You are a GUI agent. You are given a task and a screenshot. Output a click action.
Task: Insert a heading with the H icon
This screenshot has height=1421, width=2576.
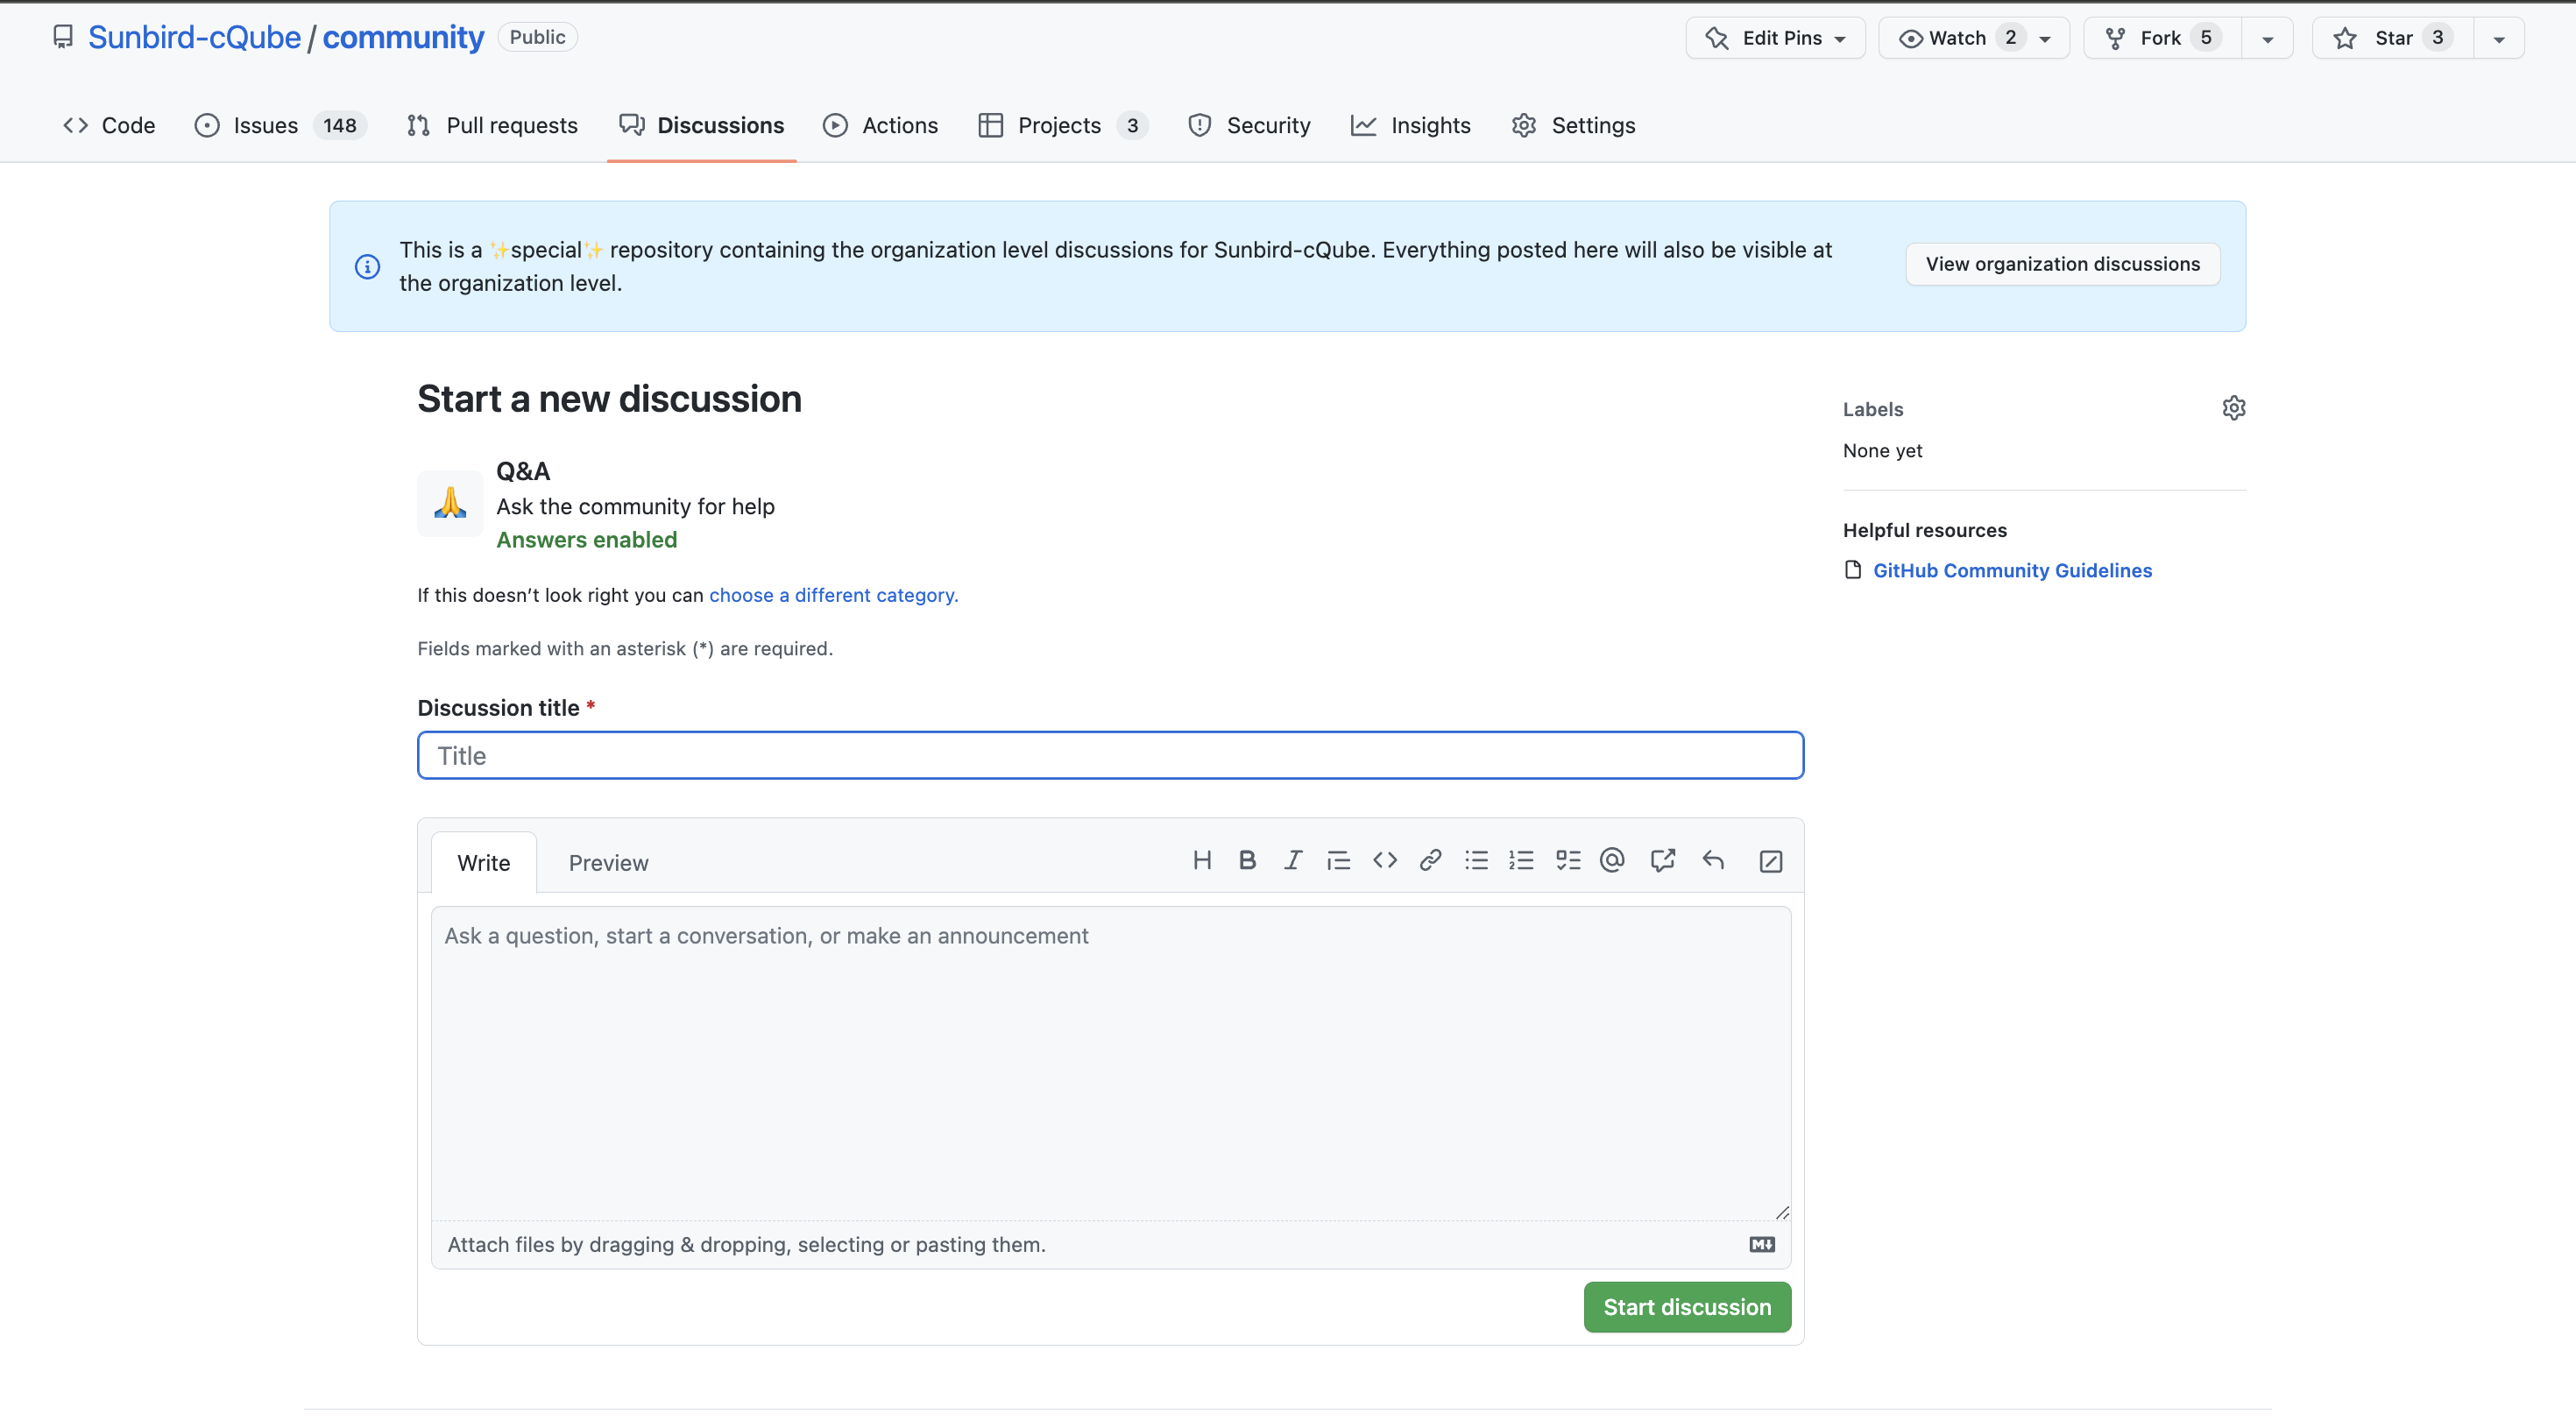coord(1202,861)
